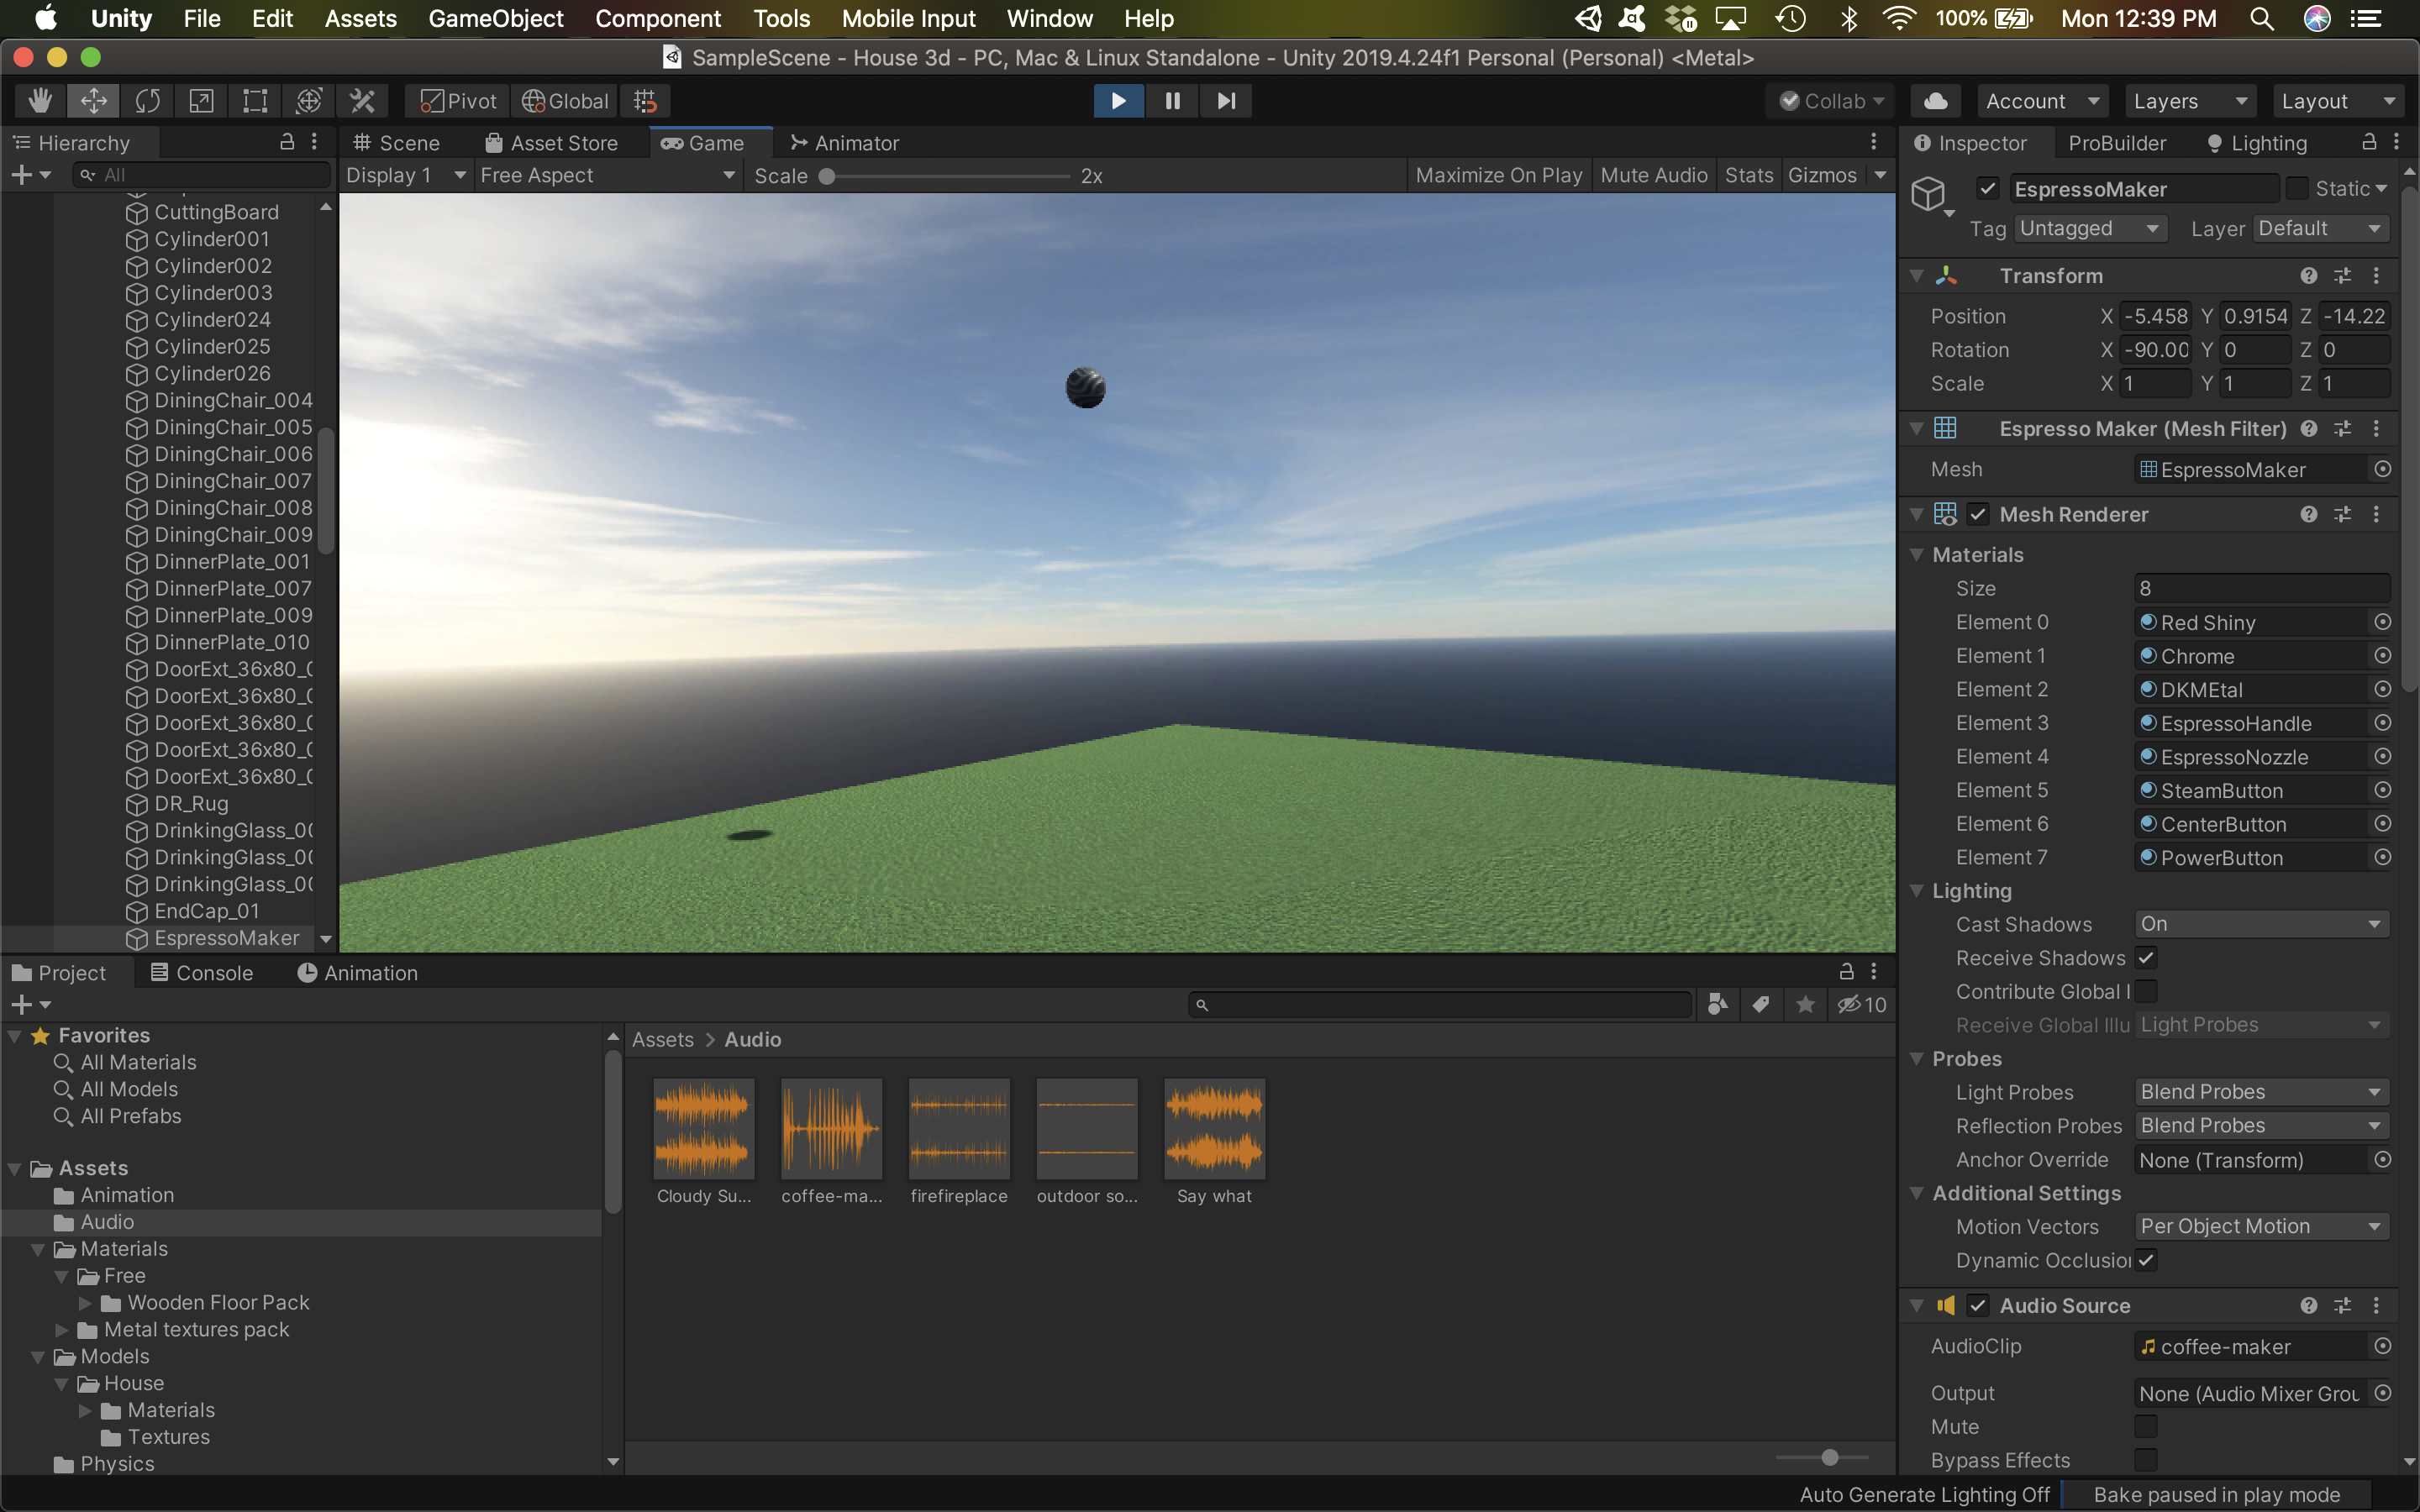The height and width of the screenshot is (1512, 2420).
Task: Lock the Hierarchy panel
Action: pos(287,142)
